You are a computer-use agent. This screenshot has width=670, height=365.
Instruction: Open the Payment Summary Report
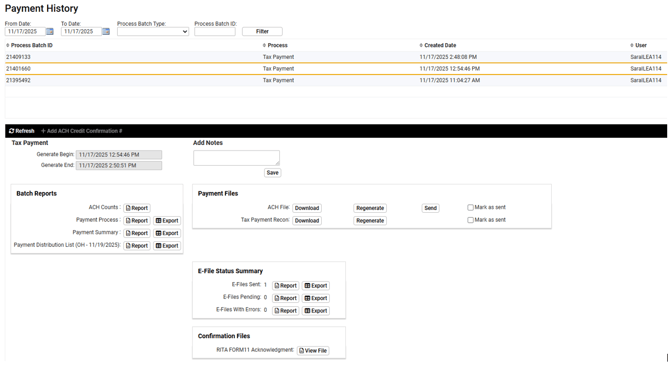[x=137, y=233]
